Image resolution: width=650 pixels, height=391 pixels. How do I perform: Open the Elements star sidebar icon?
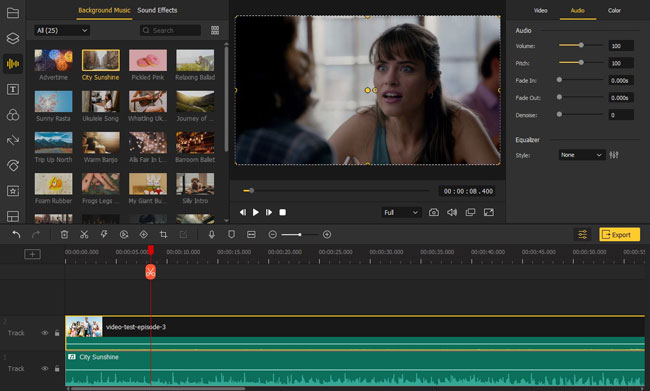[13, 191]
